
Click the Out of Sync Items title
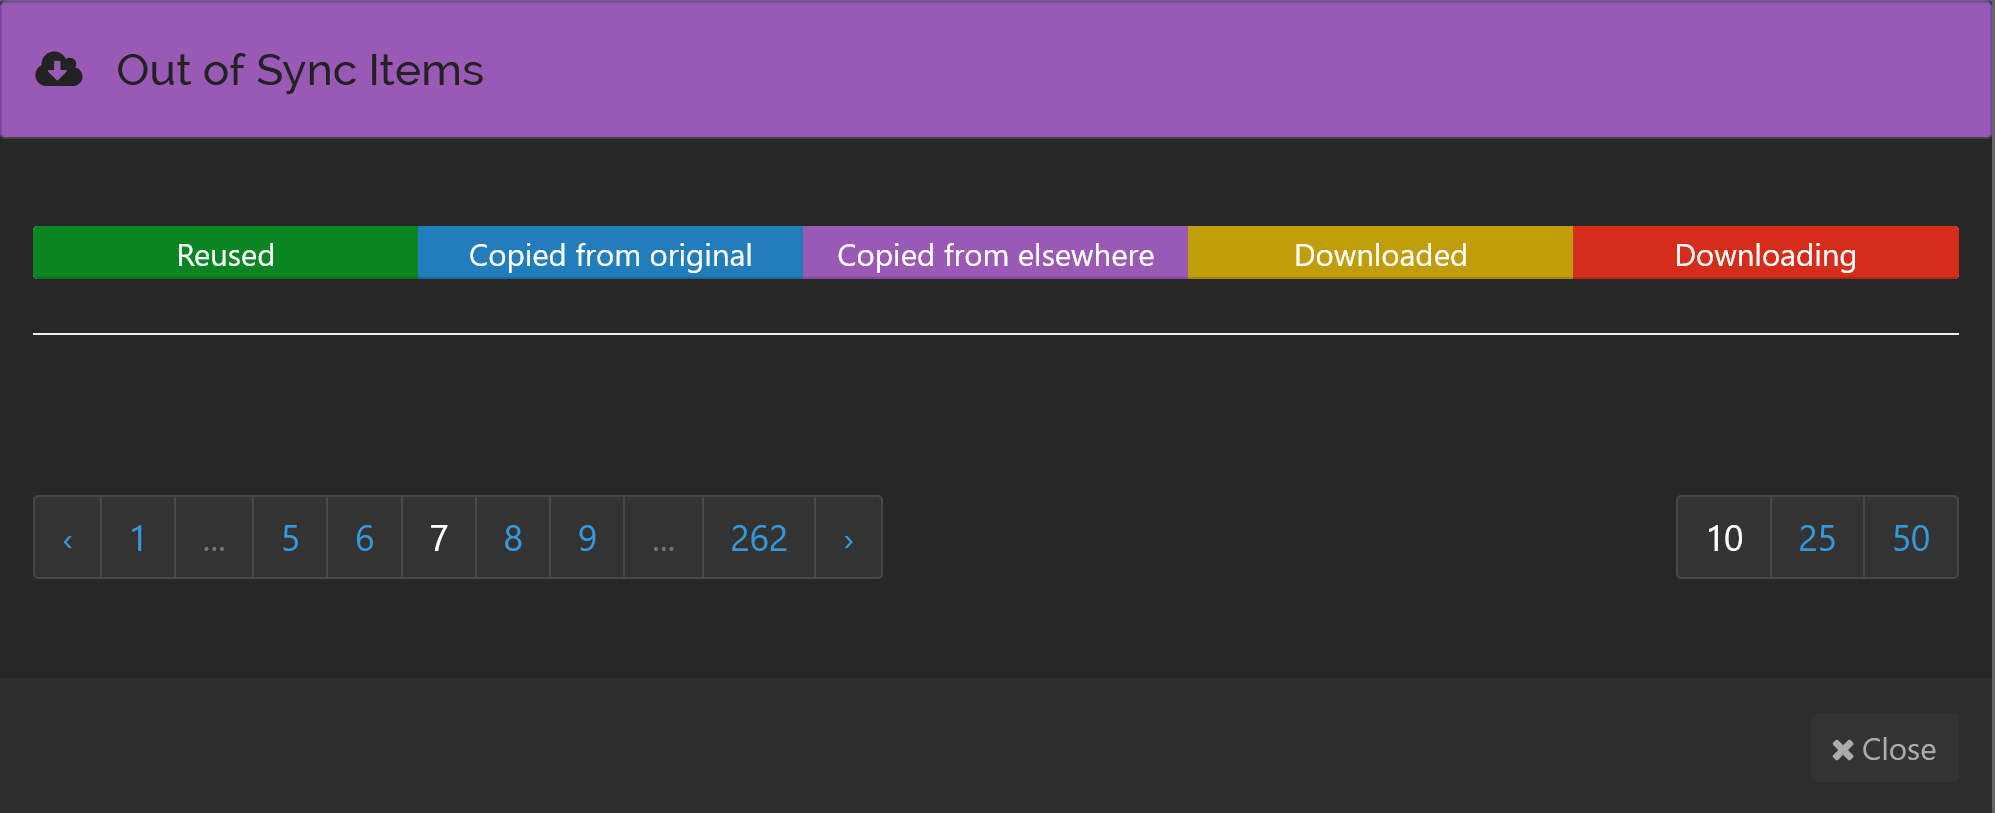tap(300, 70)
